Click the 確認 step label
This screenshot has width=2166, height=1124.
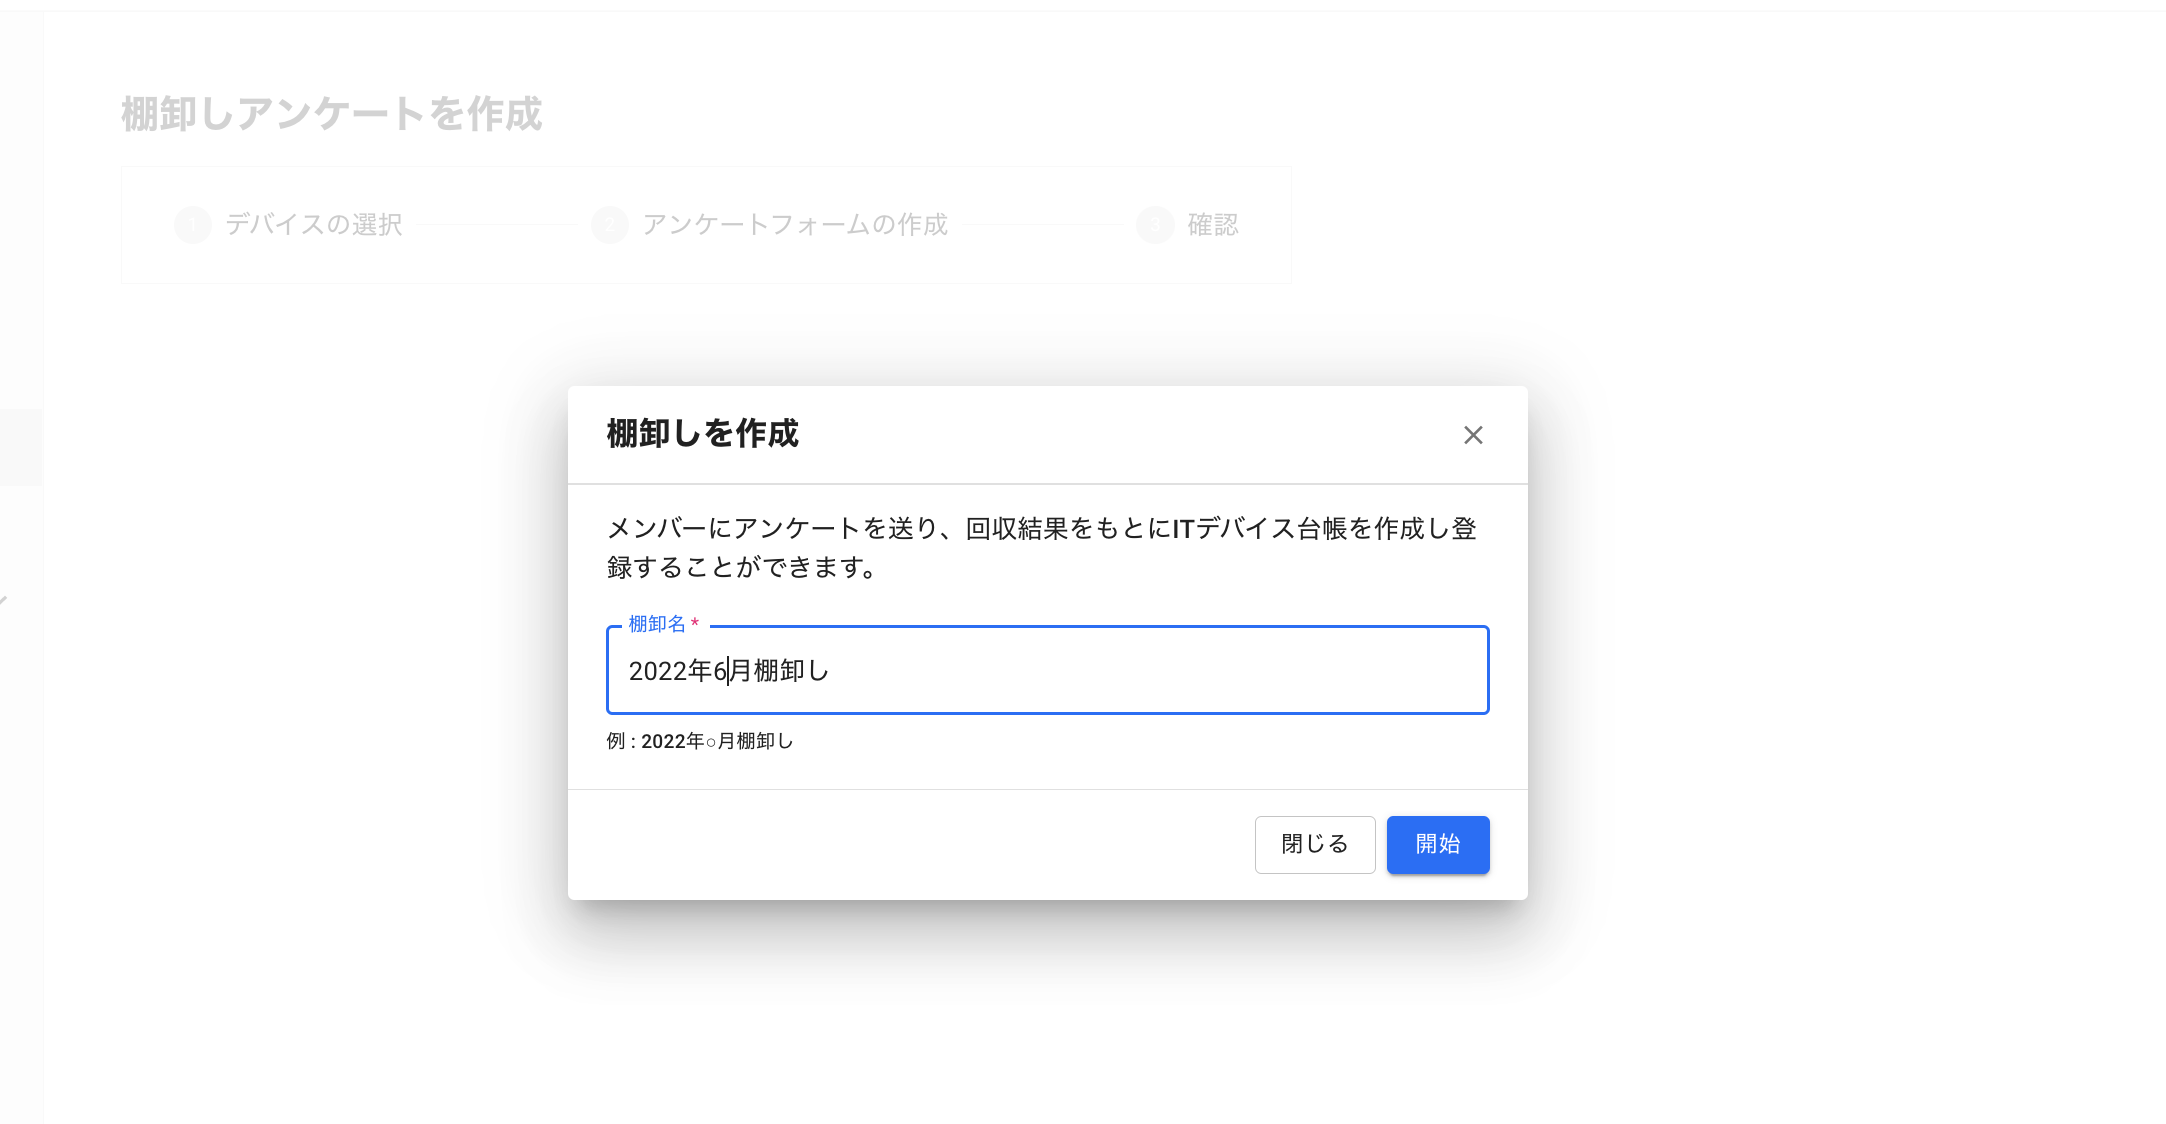pos(1212,225)
